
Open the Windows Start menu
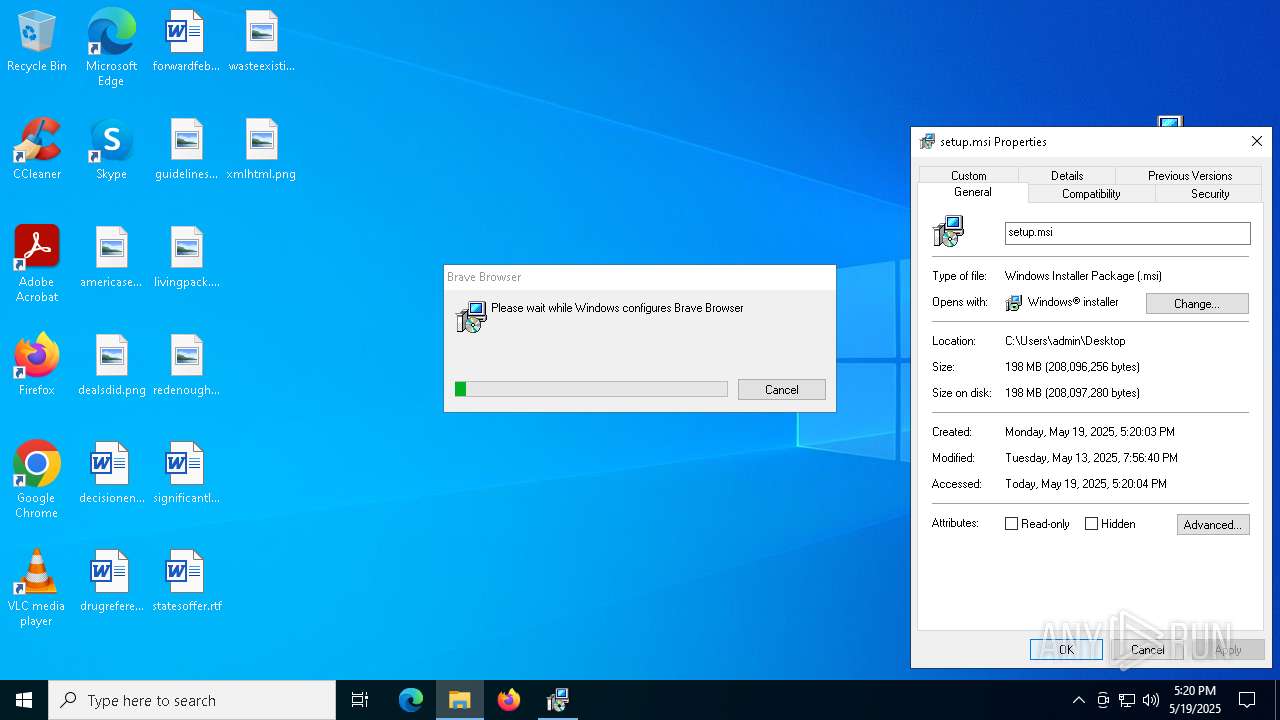(x=24, y=700)
